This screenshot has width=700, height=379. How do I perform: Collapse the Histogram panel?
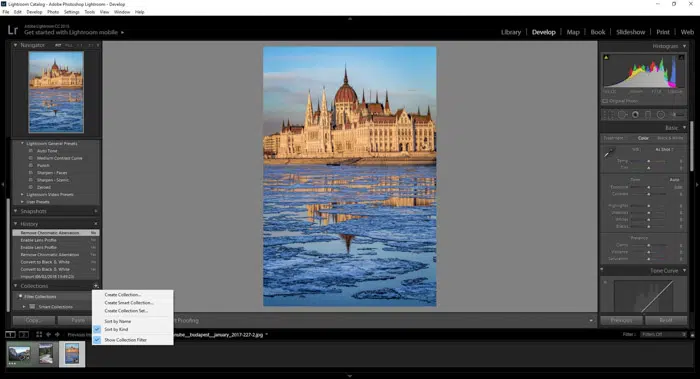point(684,46)
